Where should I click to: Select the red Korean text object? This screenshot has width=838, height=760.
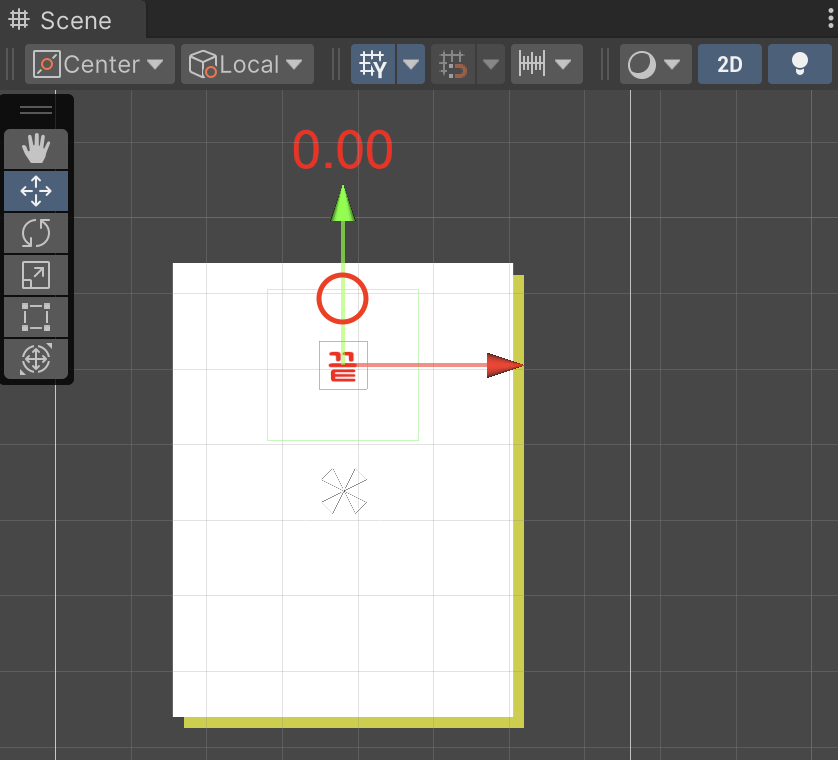coord(343,366)
